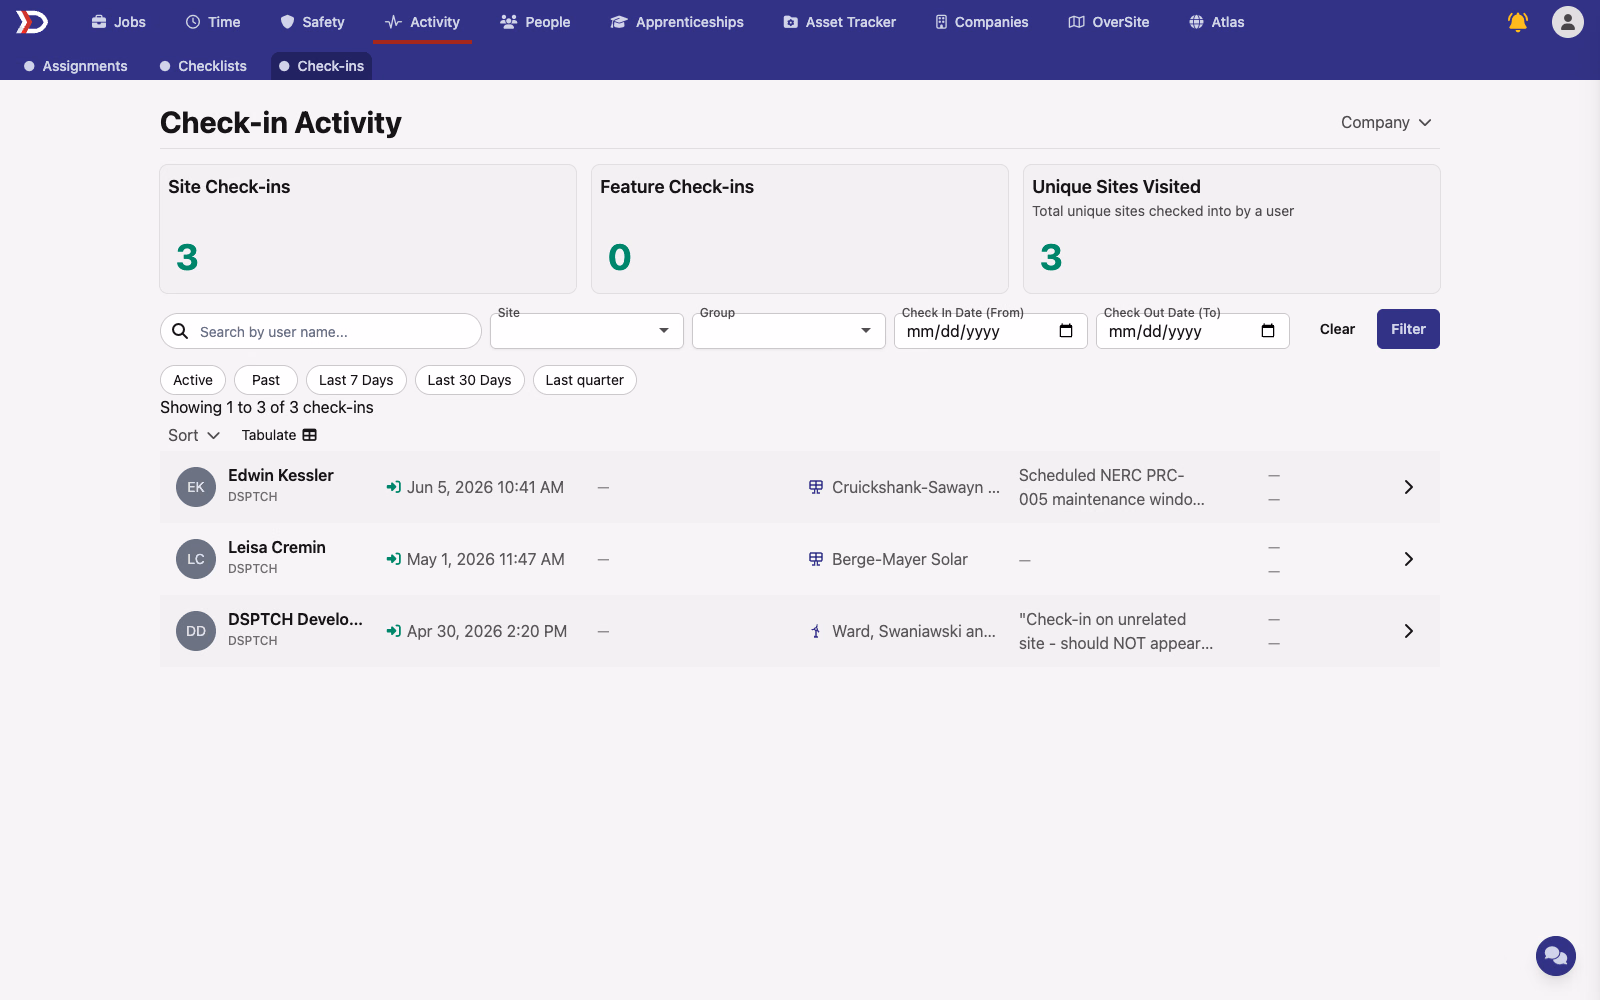Go to Apprenticeships section

677,22
